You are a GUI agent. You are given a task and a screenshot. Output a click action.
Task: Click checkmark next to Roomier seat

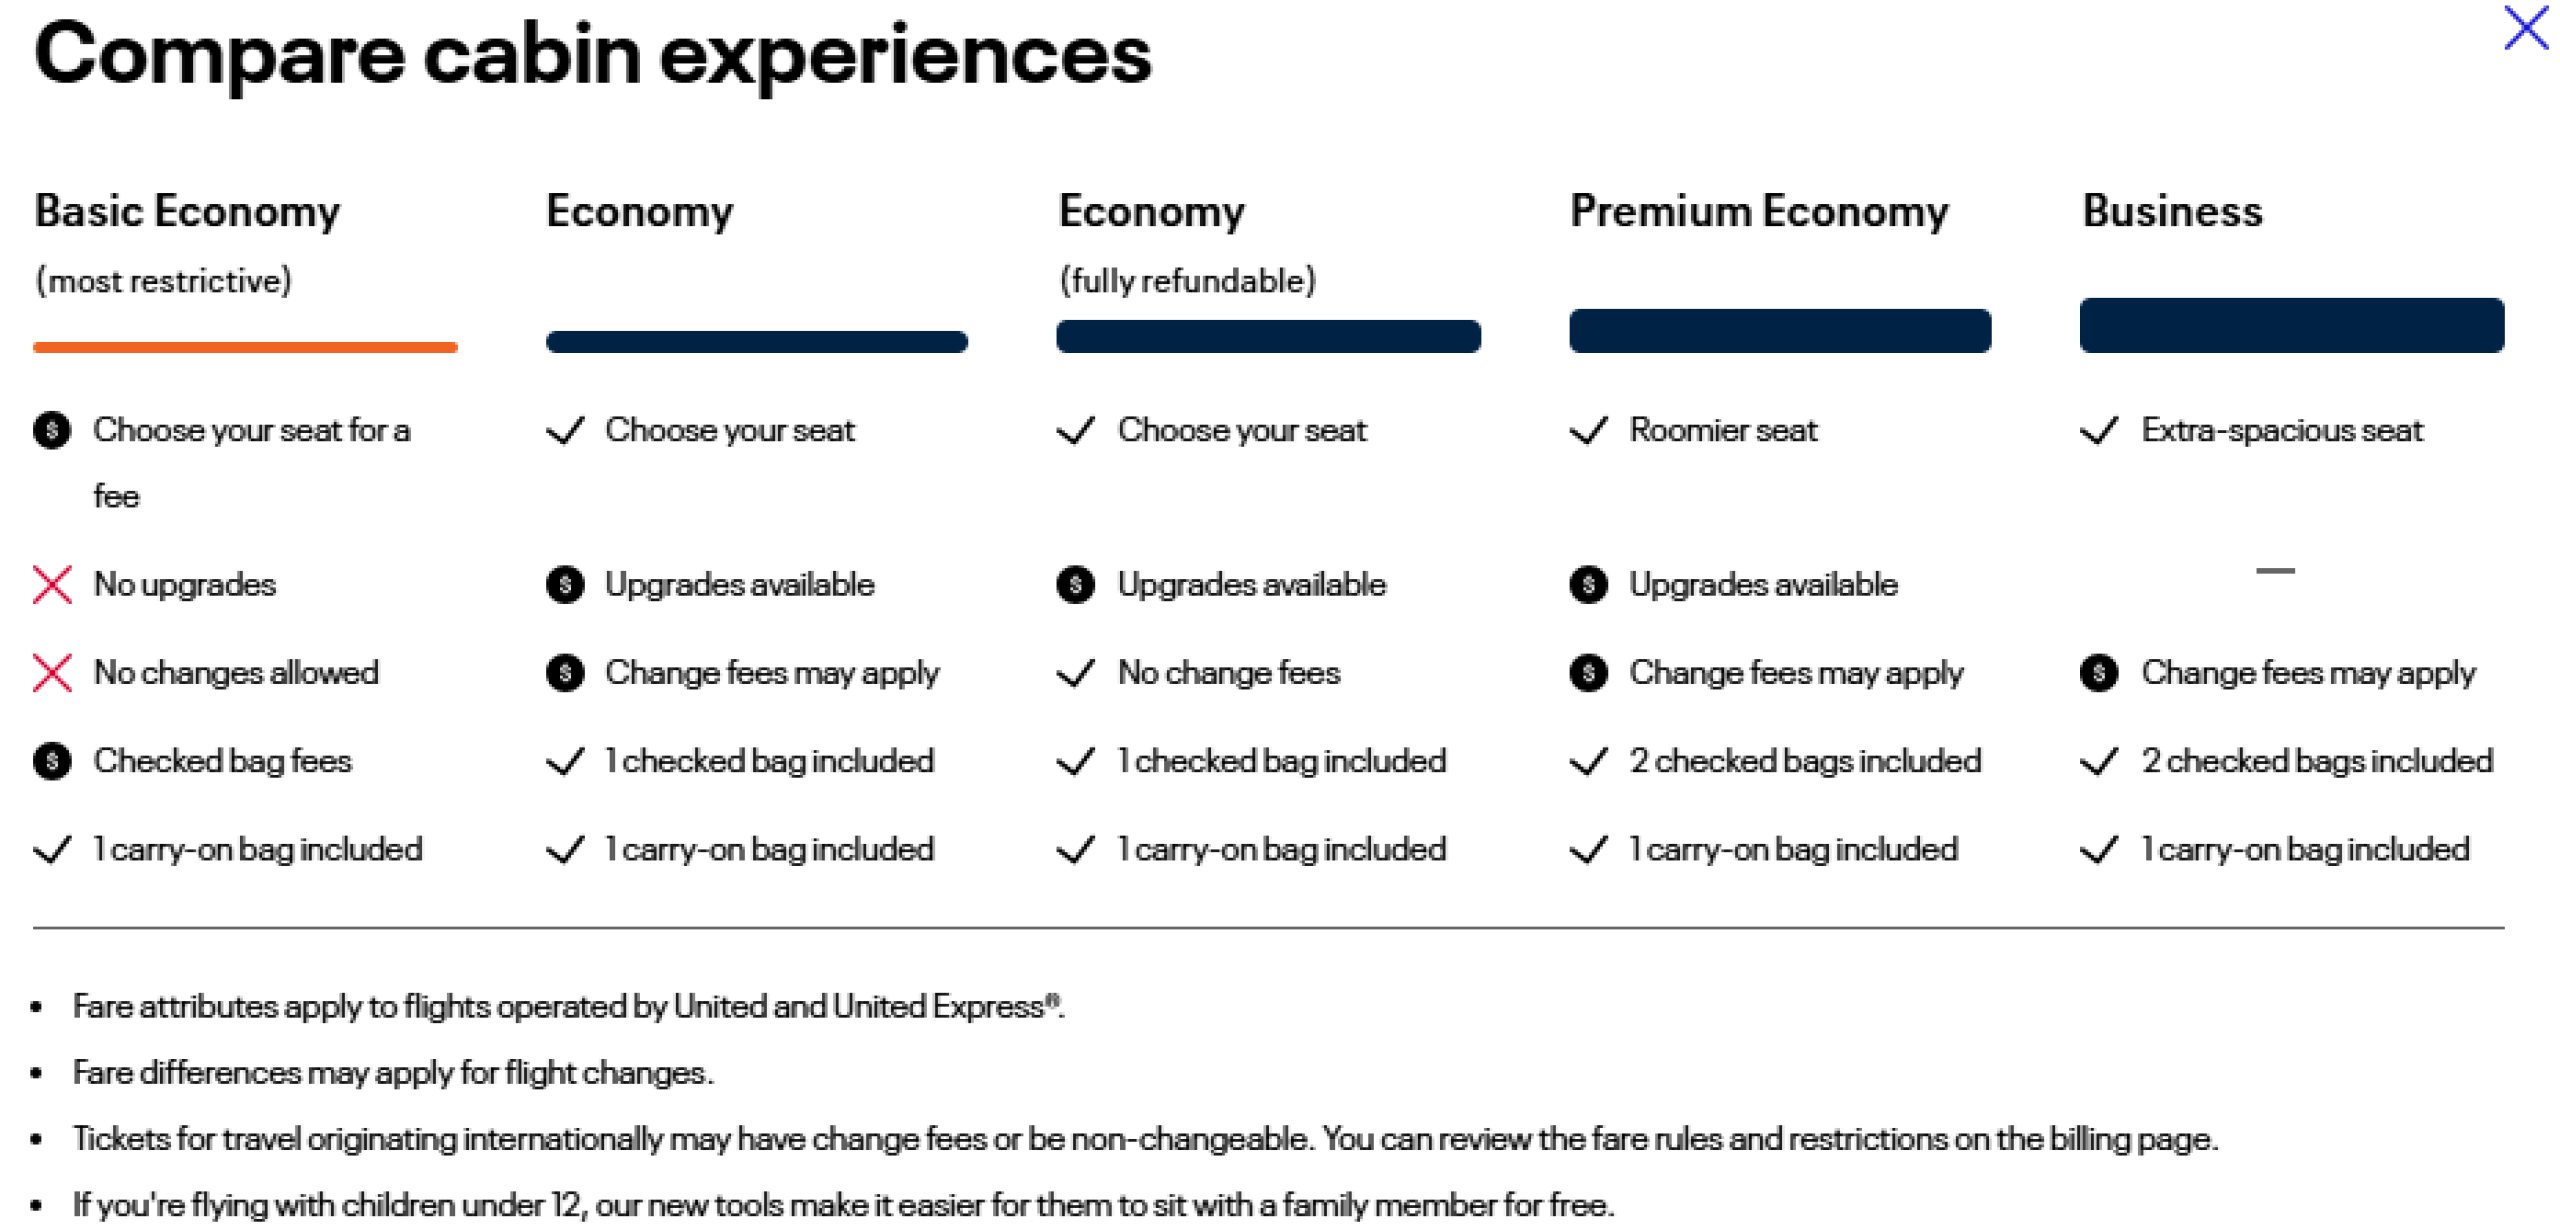point(1588,431)
